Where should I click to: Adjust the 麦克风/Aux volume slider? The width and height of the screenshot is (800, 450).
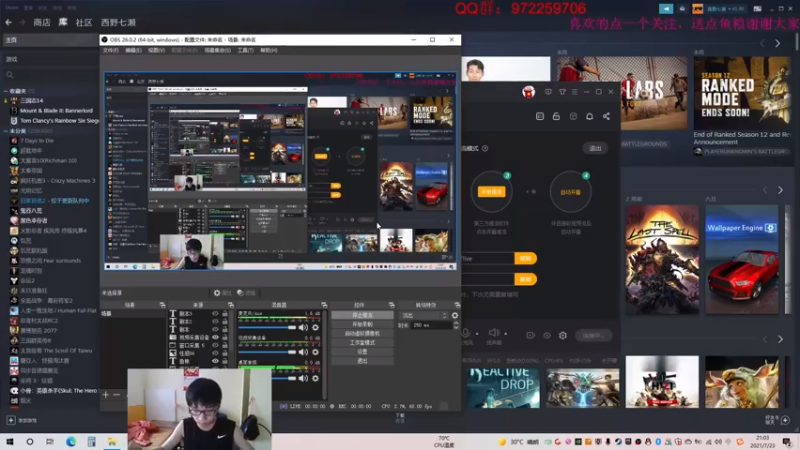pos(267,328)
